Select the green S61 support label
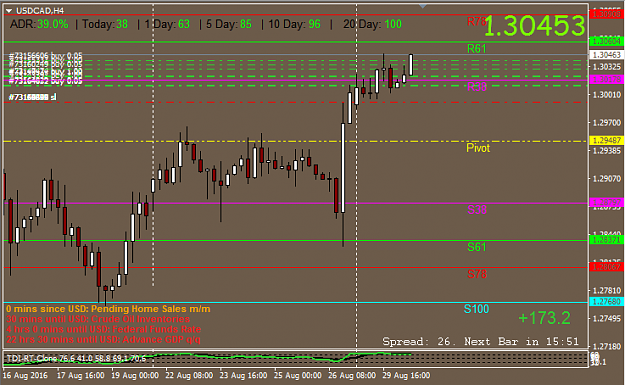The height and width of the screenshot is (385, 625). 477,247
